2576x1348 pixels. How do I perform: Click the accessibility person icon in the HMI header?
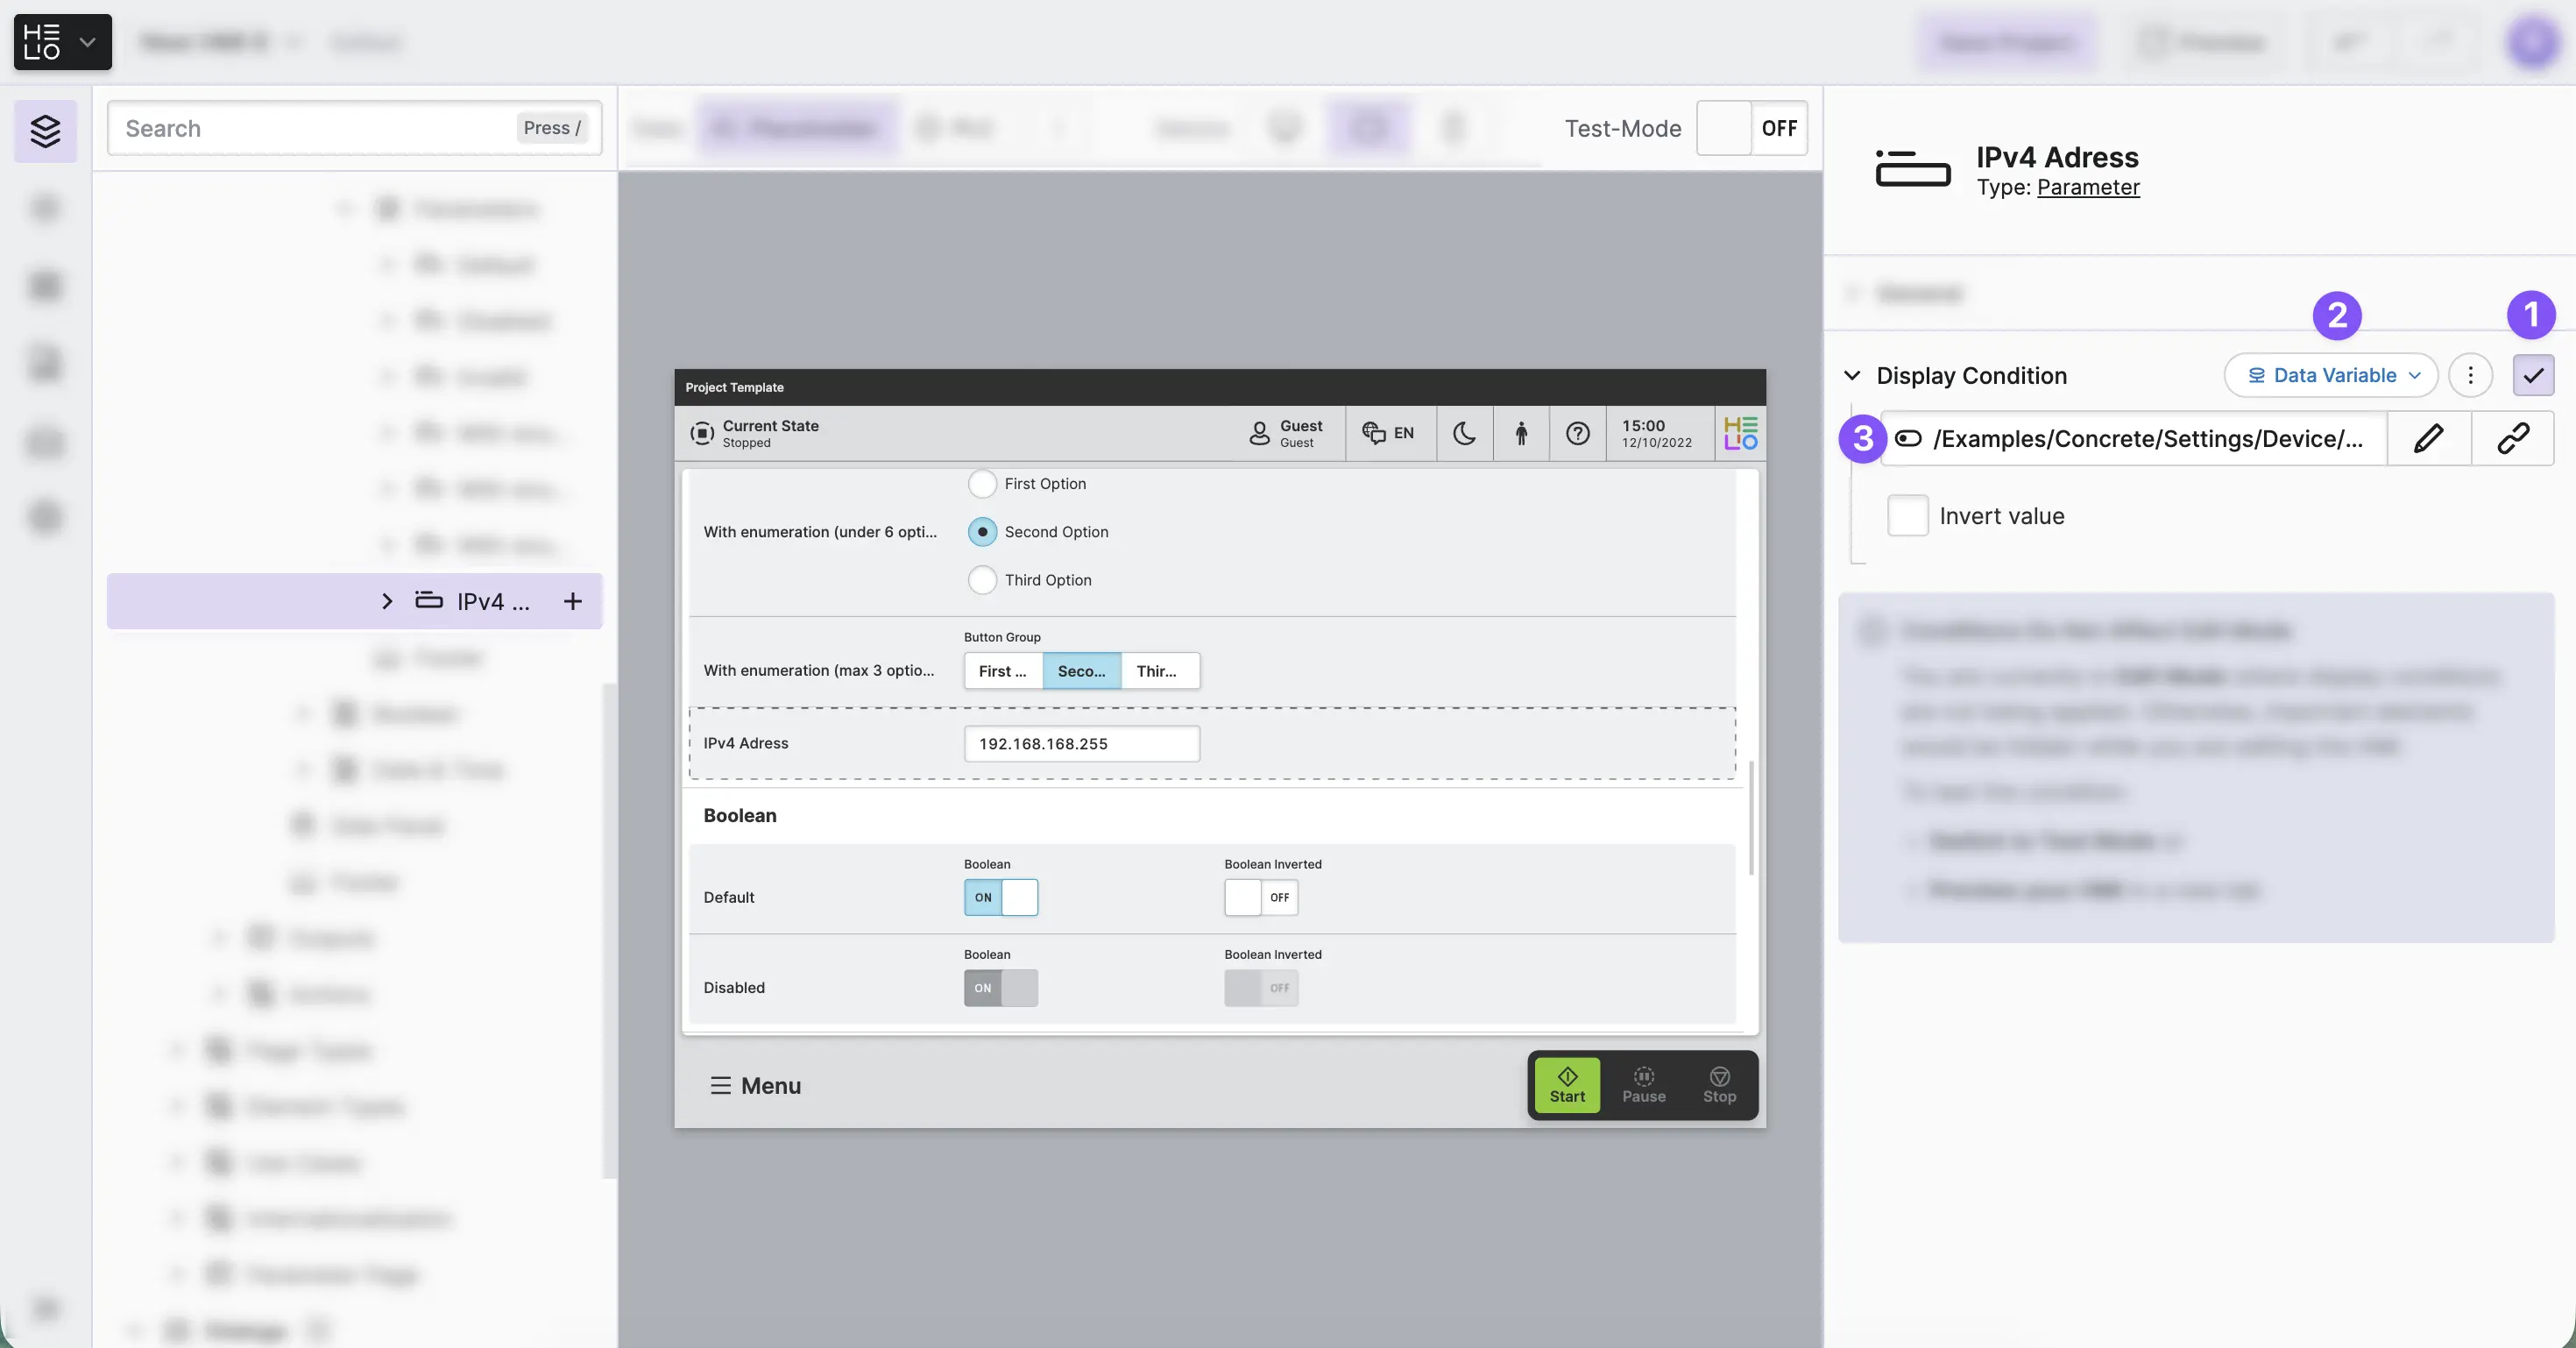pyautogui.click(x=1521, y=433)
